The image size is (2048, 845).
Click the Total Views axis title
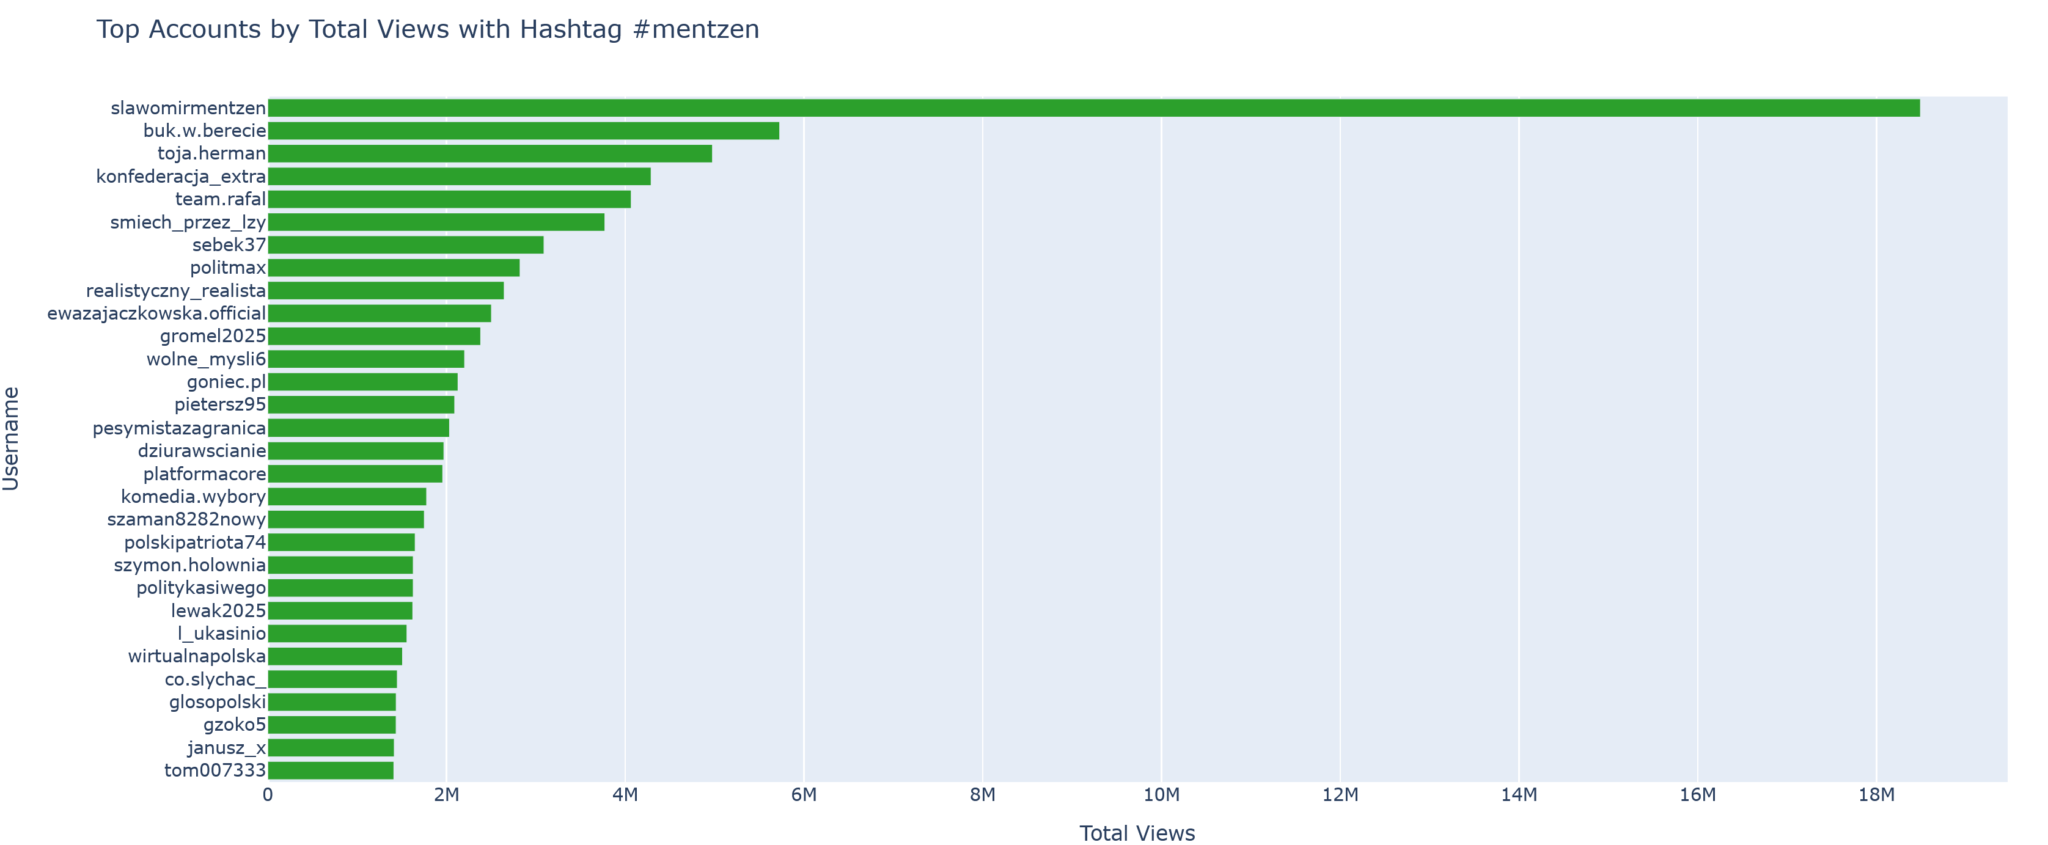(x=1137, y=833)
